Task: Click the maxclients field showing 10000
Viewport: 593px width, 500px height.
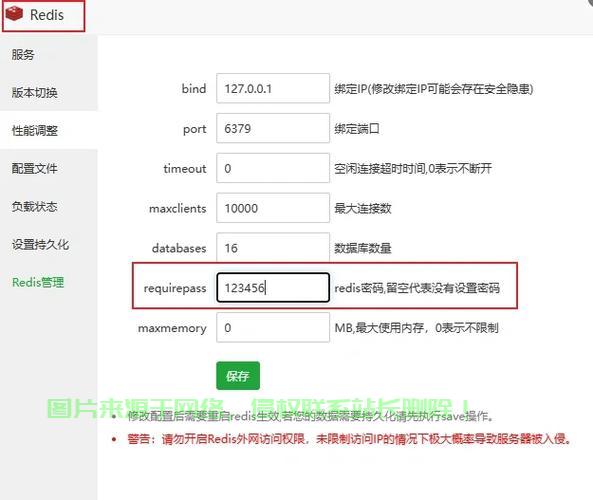Action: coord(273,208)
